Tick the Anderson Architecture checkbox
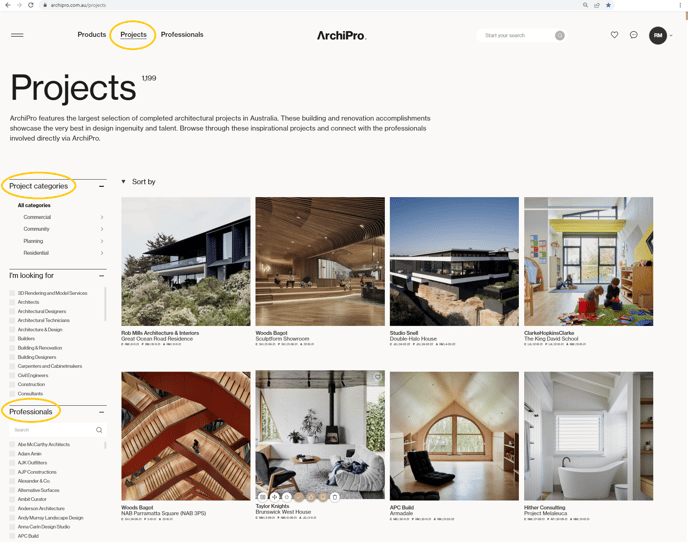Screen dimensions: 688x542 pos(12,508)
